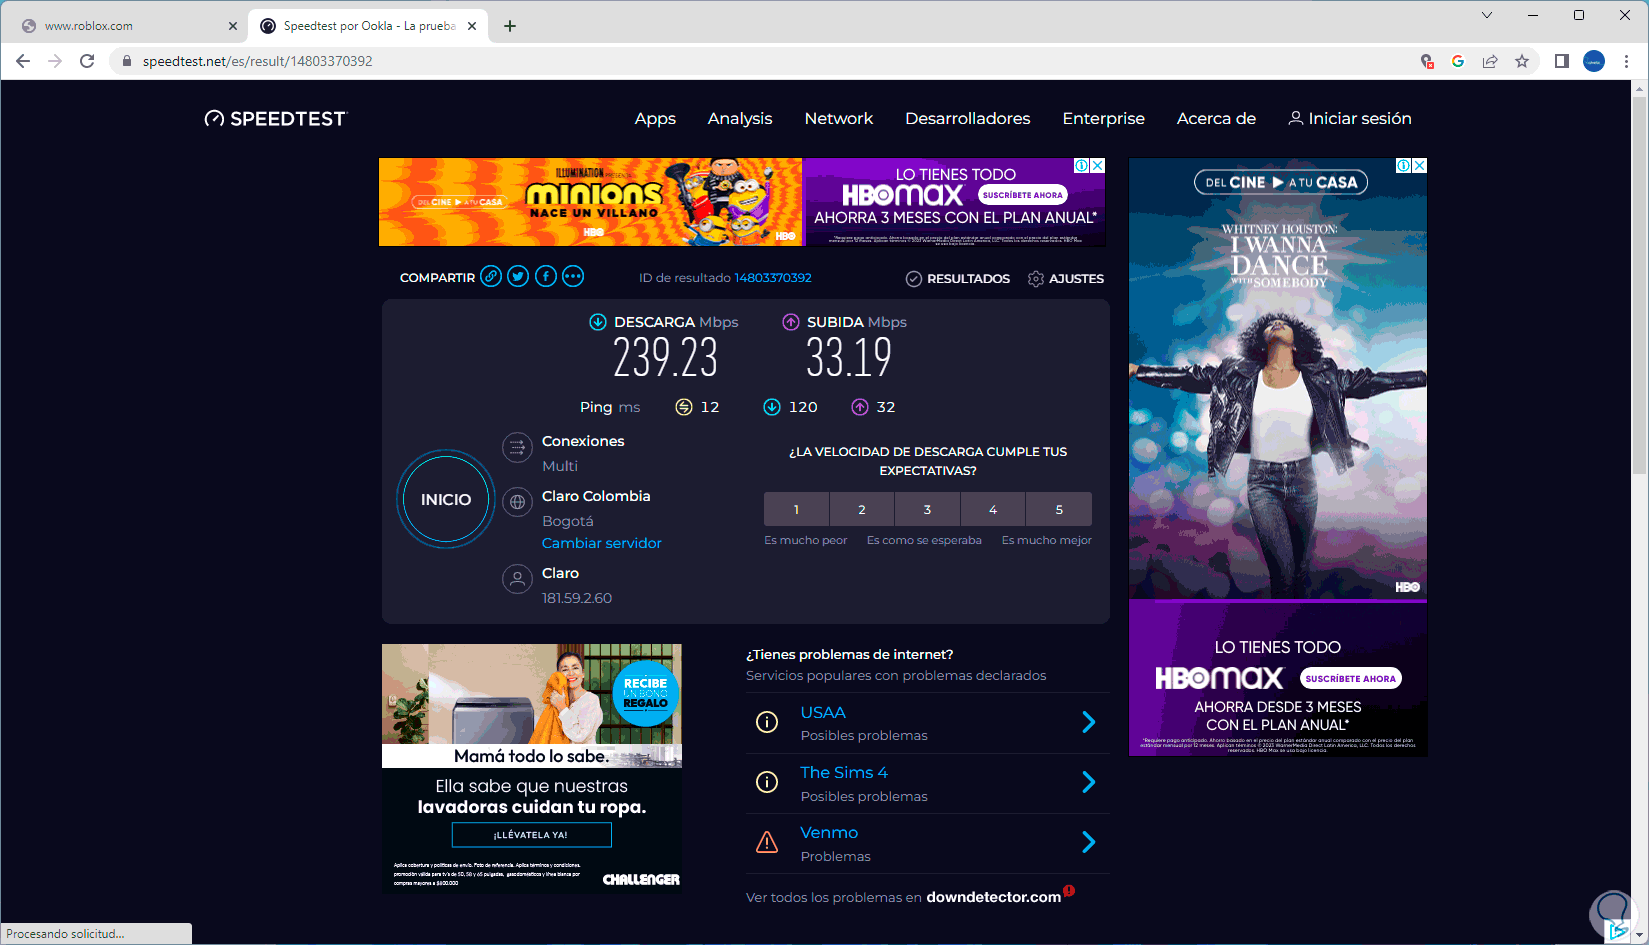The image size is (1649, 945).
Task: Click the IP address 181.59.2.60
Action: [577, 598]
